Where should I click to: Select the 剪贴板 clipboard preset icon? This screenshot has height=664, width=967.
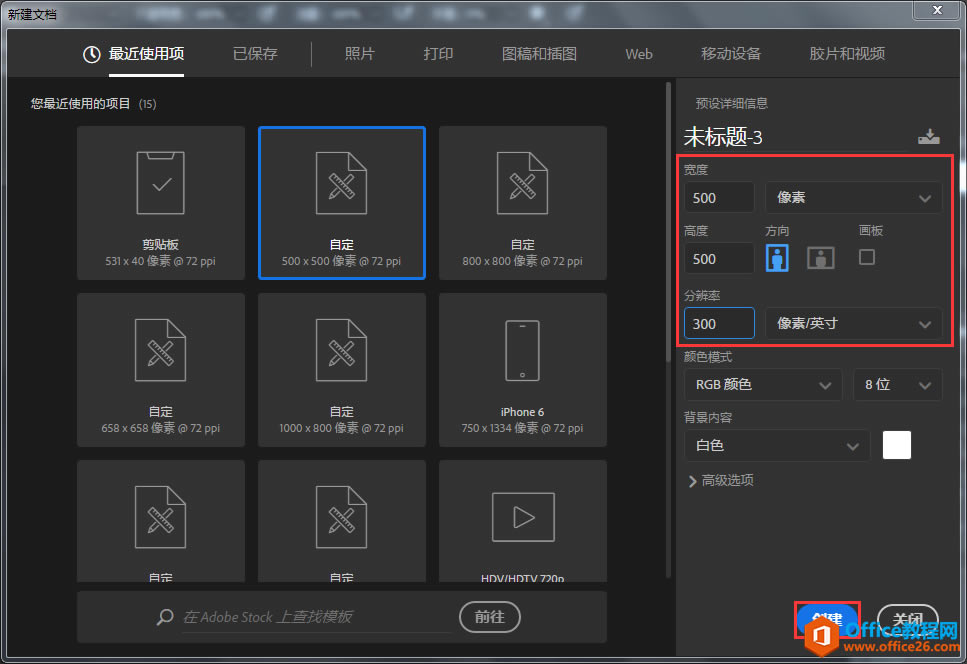pos(160,183)
